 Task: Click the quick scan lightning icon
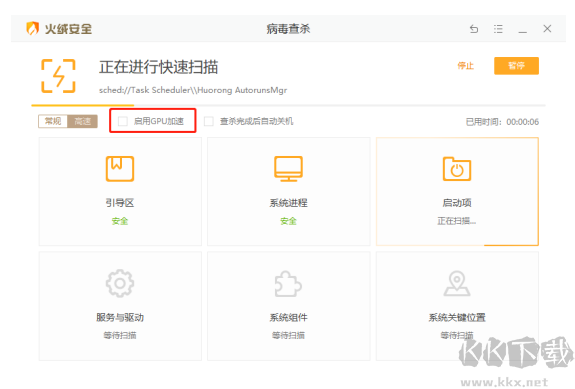point(58,76)
